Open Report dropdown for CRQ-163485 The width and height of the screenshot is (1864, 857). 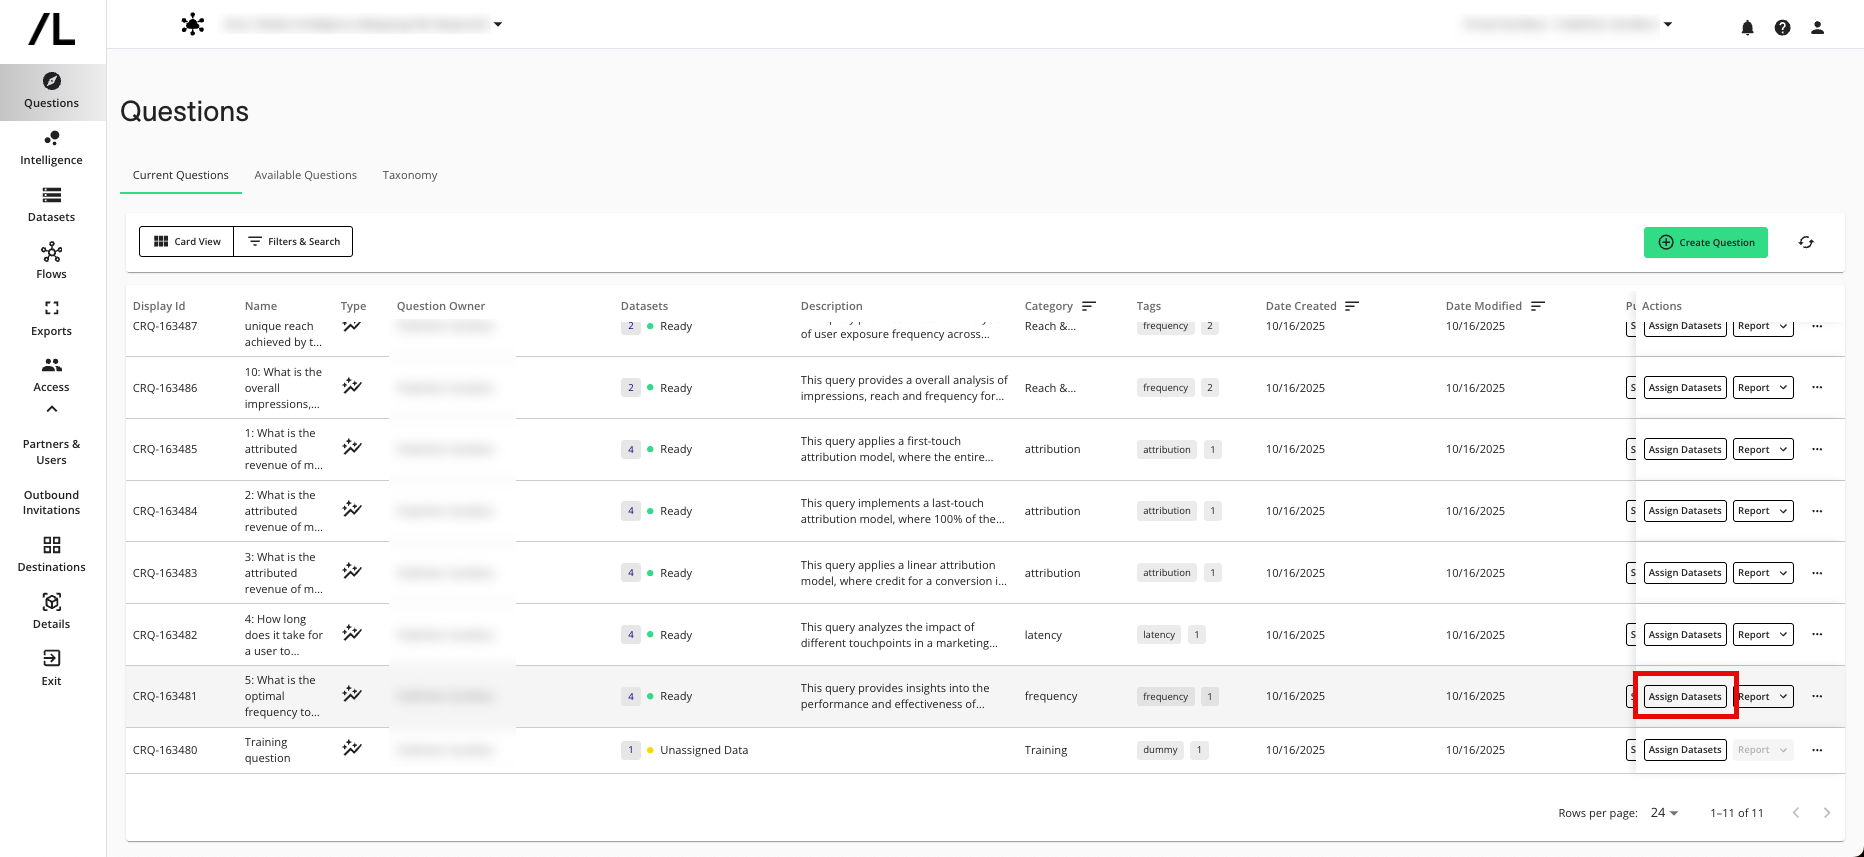(x=1763, y=449)
